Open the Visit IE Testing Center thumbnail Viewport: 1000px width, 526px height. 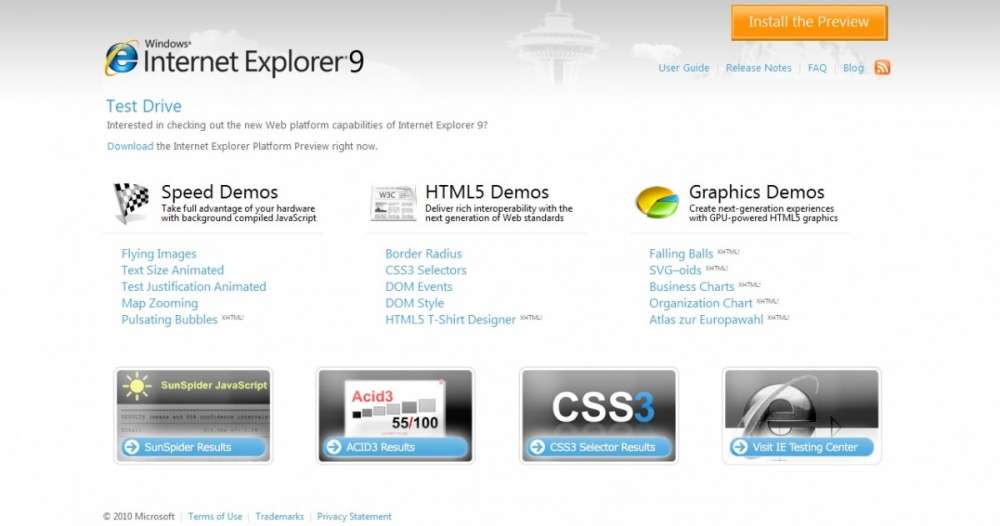coord(802,415)
